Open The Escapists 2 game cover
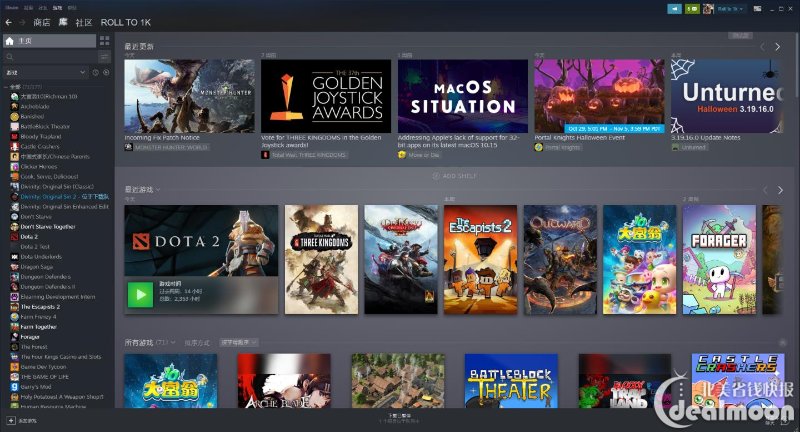Viewport: 800px width, 432px height. [481, 260]
